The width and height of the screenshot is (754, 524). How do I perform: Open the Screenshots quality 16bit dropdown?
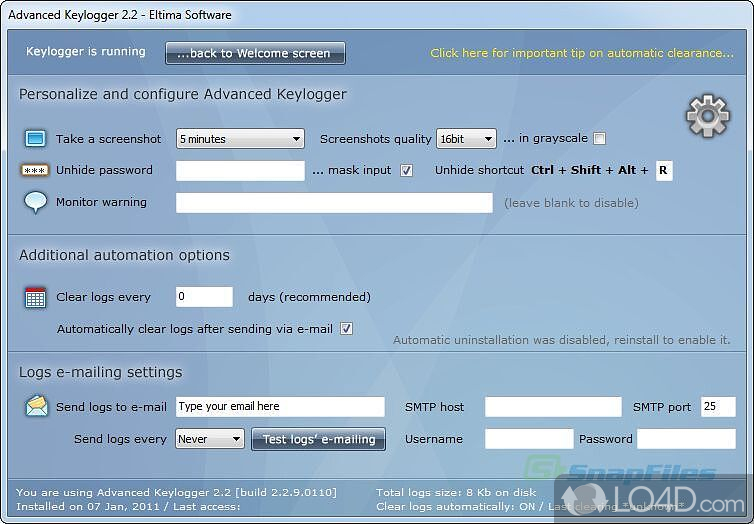pos(466,139)
